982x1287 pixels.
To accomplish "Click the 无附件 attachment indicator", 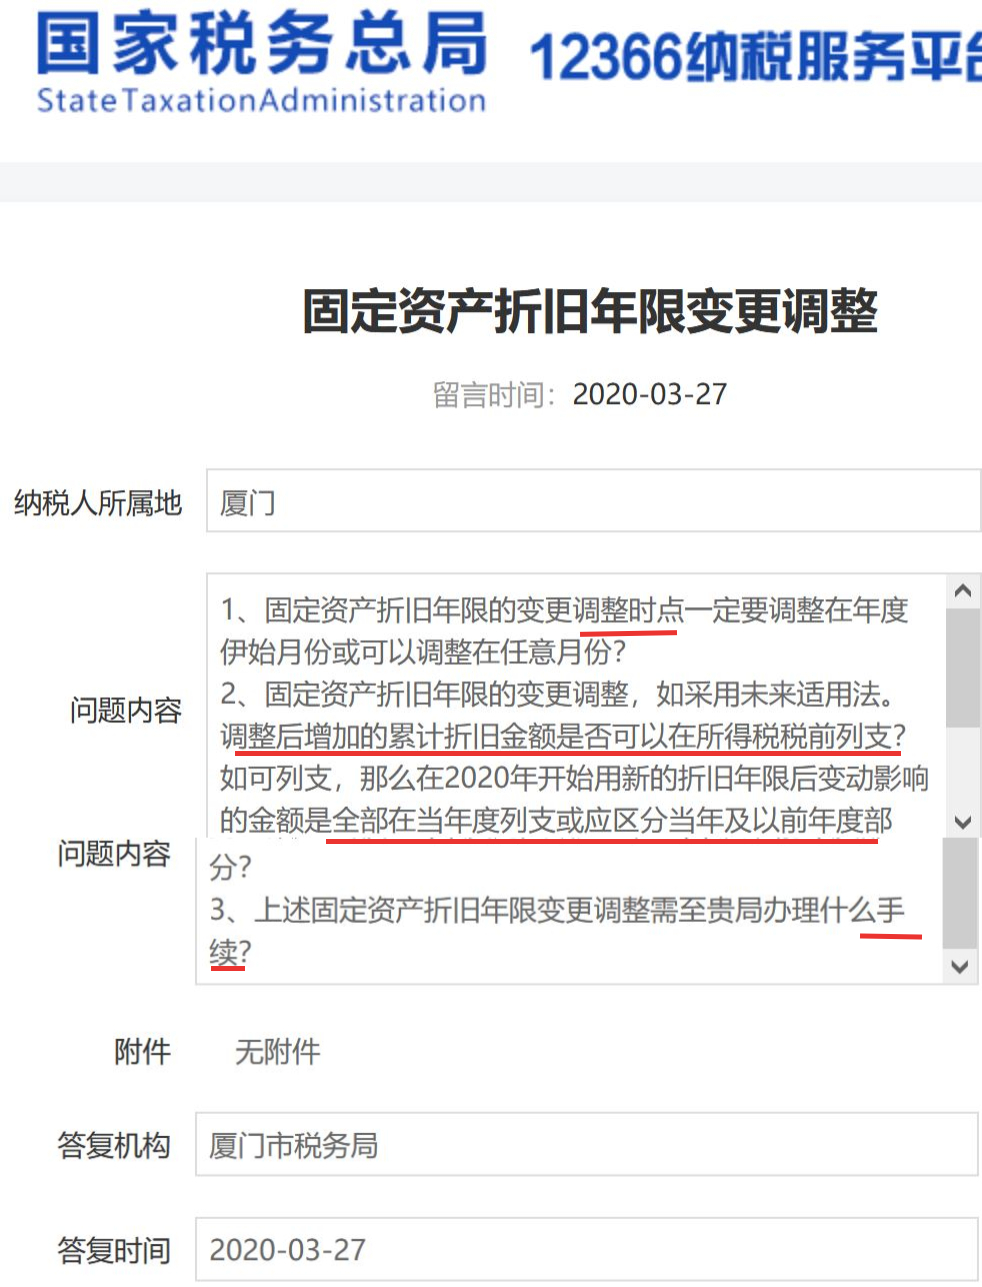I will click(278, 1051).
